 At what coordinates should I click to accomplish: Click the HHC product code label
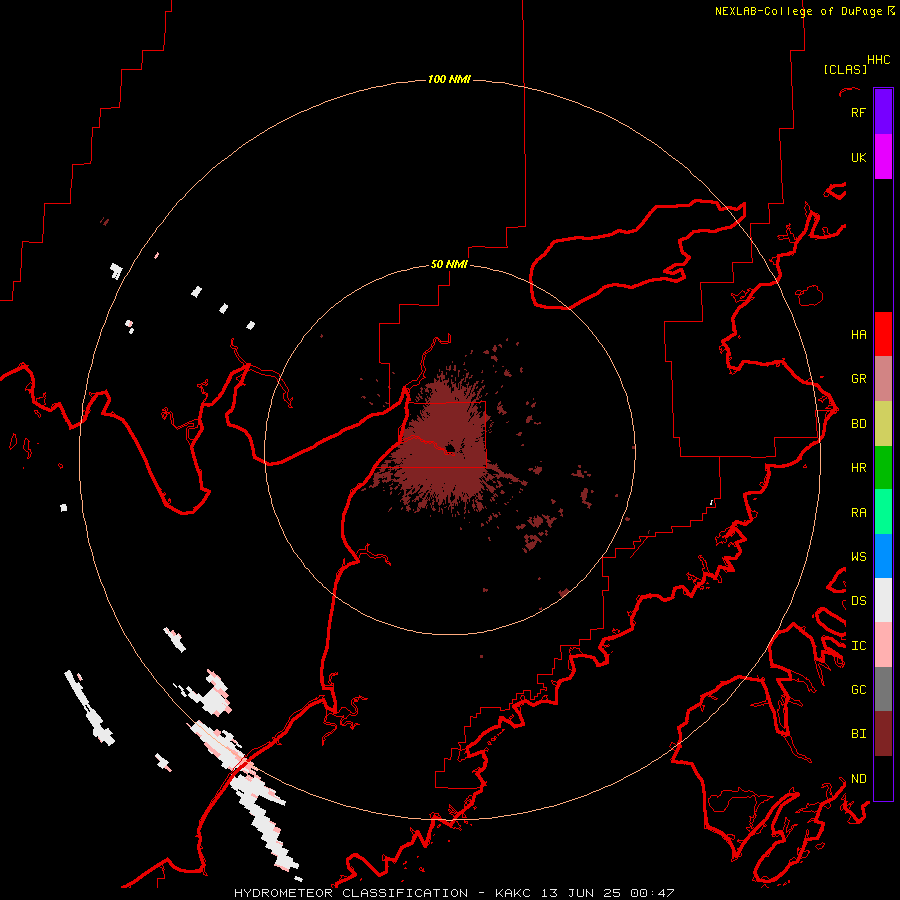tap(878, 60)
